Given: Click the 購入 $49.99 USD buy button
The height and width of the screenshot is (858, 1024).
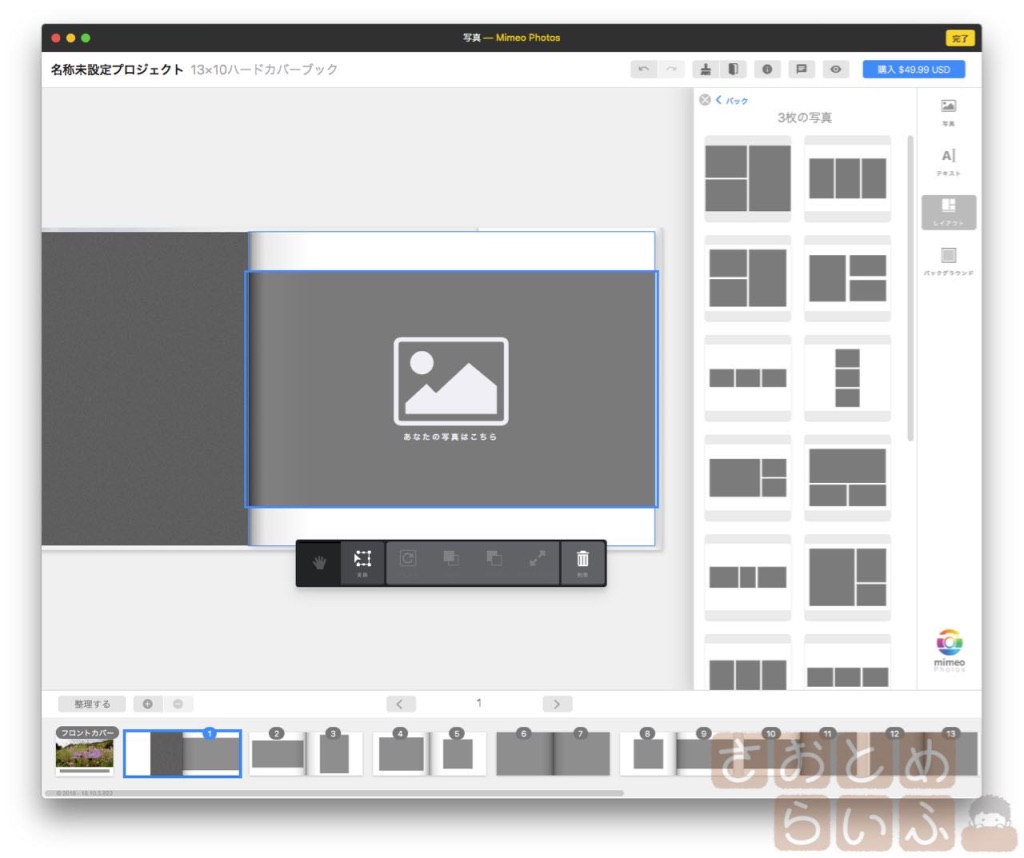Looking at the screenshot, I should 913,69.
